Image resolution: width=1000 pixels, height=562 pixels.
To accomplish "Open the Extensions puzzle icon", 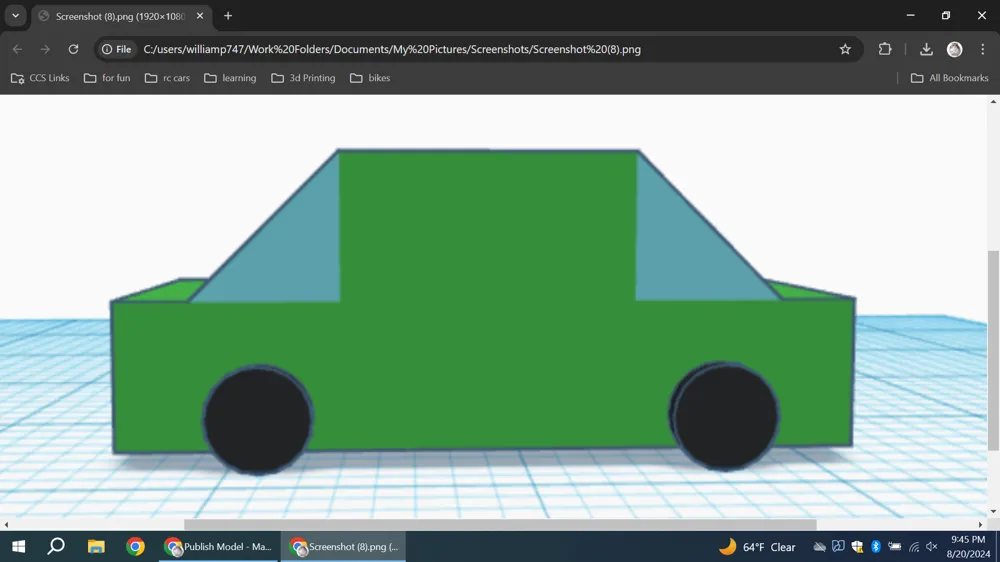I will tap(885, 49).
